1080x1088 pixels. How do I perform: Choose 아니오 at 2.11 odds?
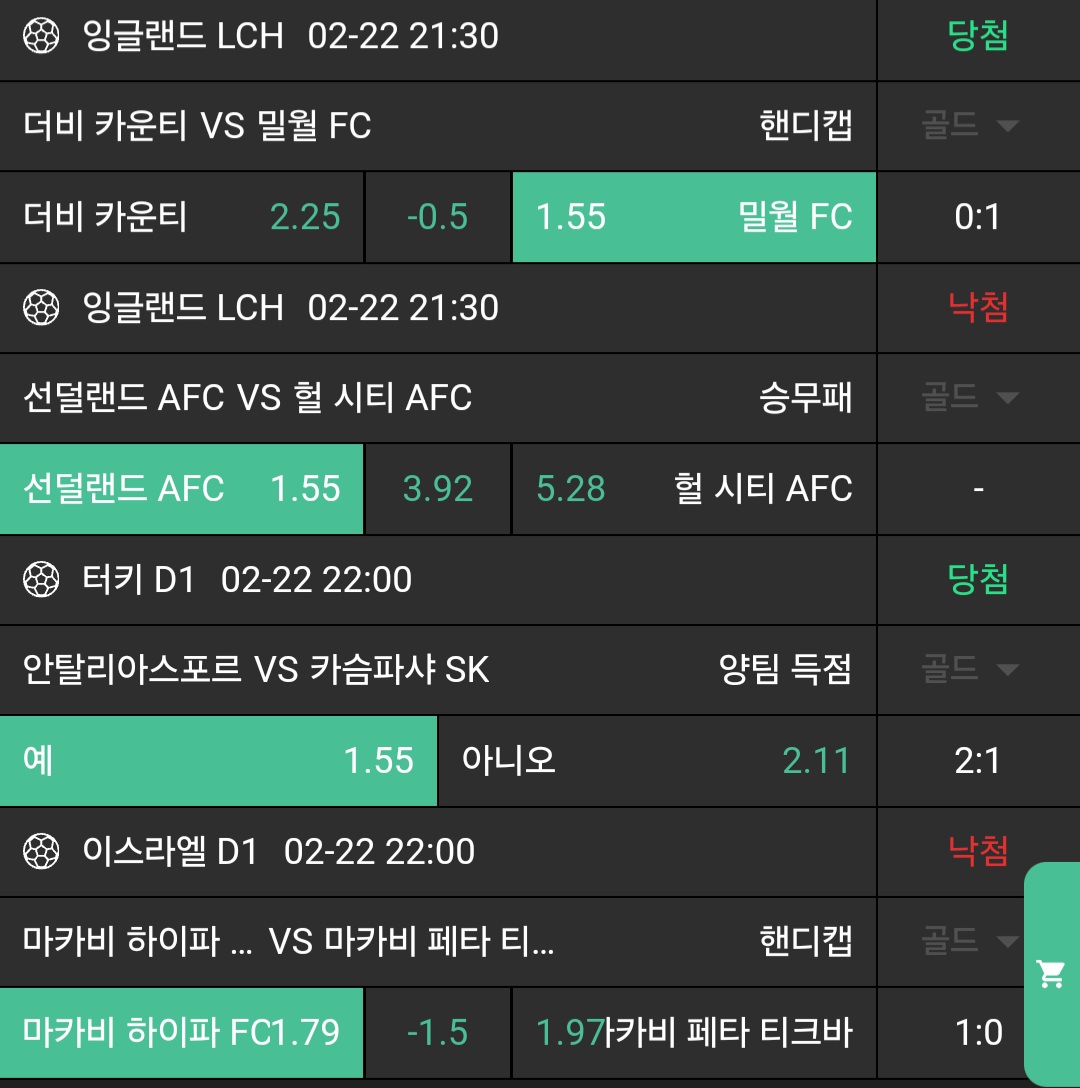[x=657, y=761]
